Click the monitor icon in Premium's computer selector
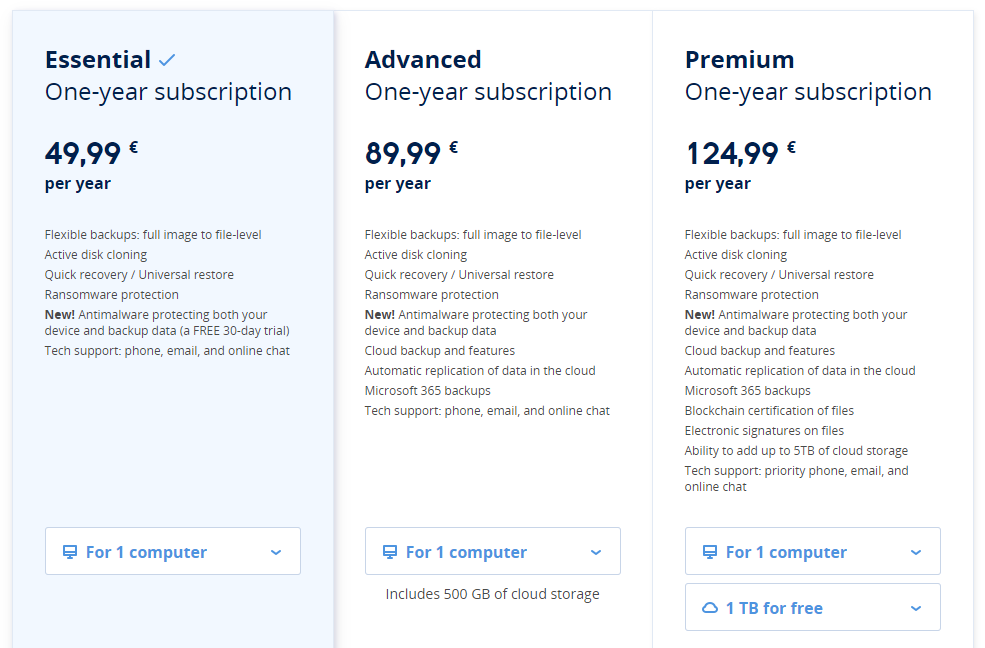The height and width of the screenshot is (648, 985). (x=710, y=552)
